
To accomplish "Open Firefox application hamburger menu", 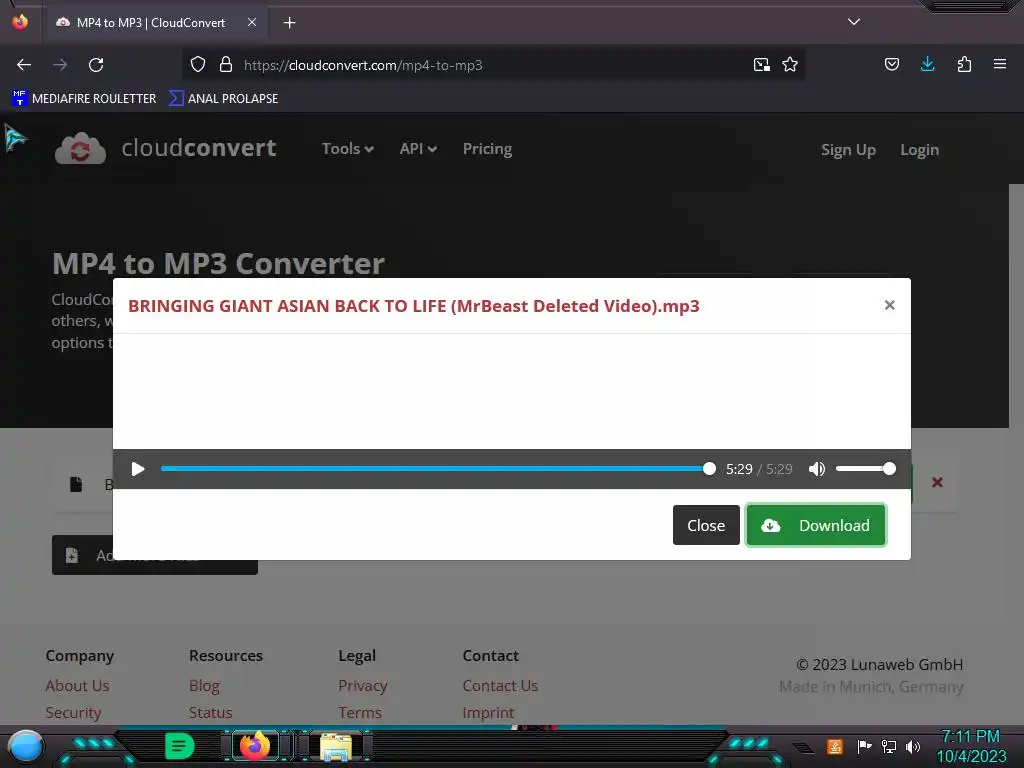I will (x=1000, y=64).
